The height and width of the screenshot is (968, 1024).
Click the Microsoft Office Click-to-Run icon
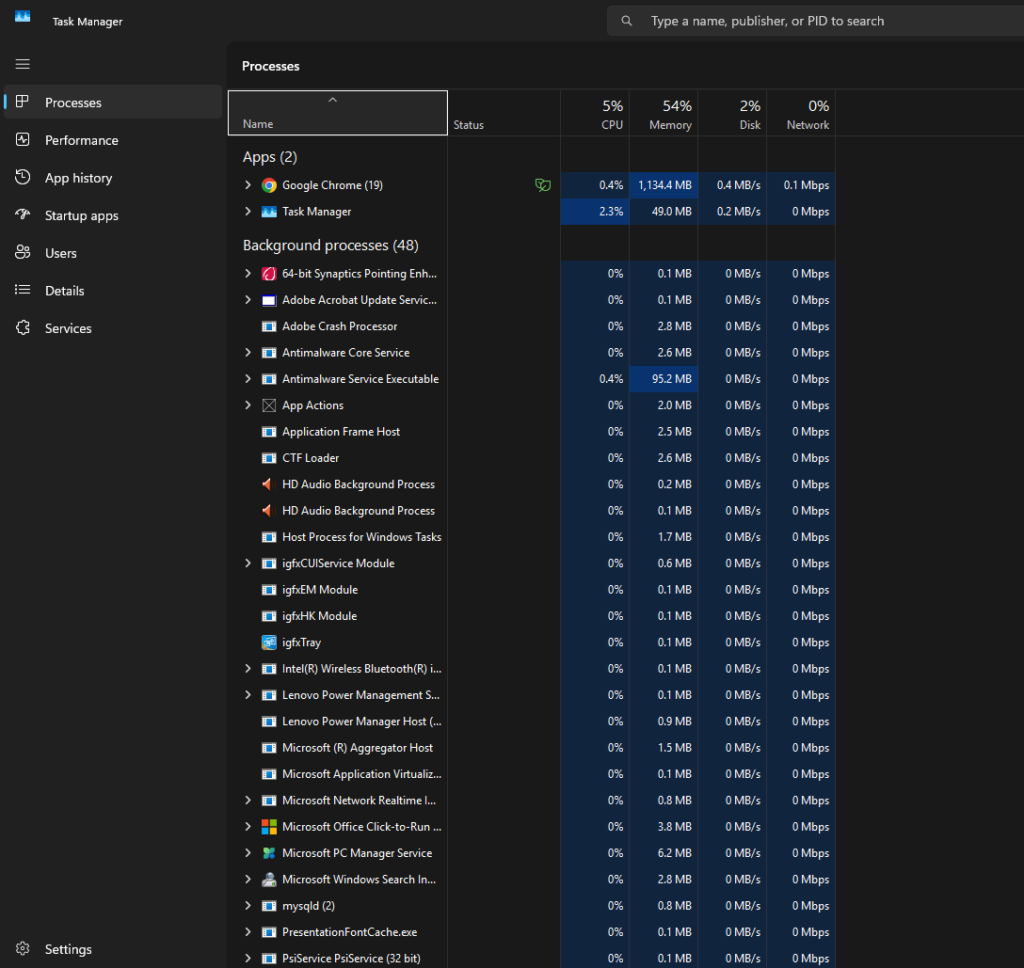(x=268, y=827)
